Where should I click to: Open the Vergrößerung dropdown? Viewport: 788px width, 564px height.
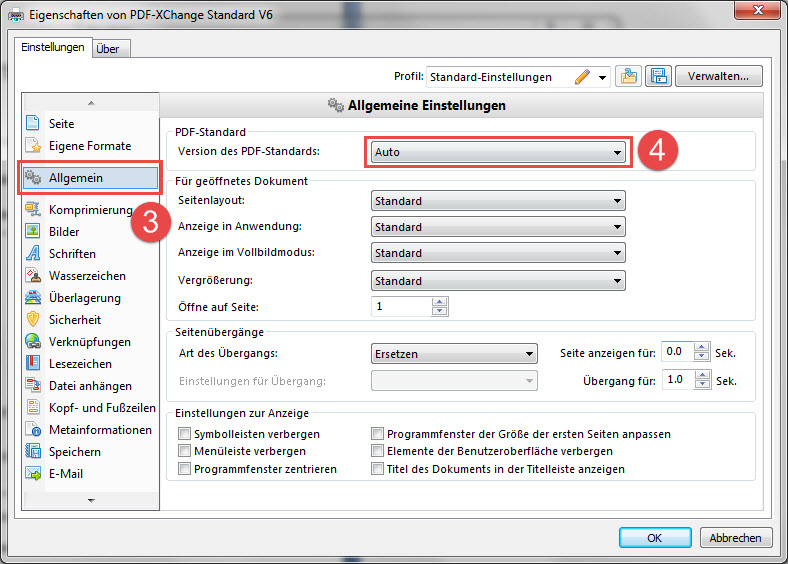pyautogui.click(x=498, y=280)
